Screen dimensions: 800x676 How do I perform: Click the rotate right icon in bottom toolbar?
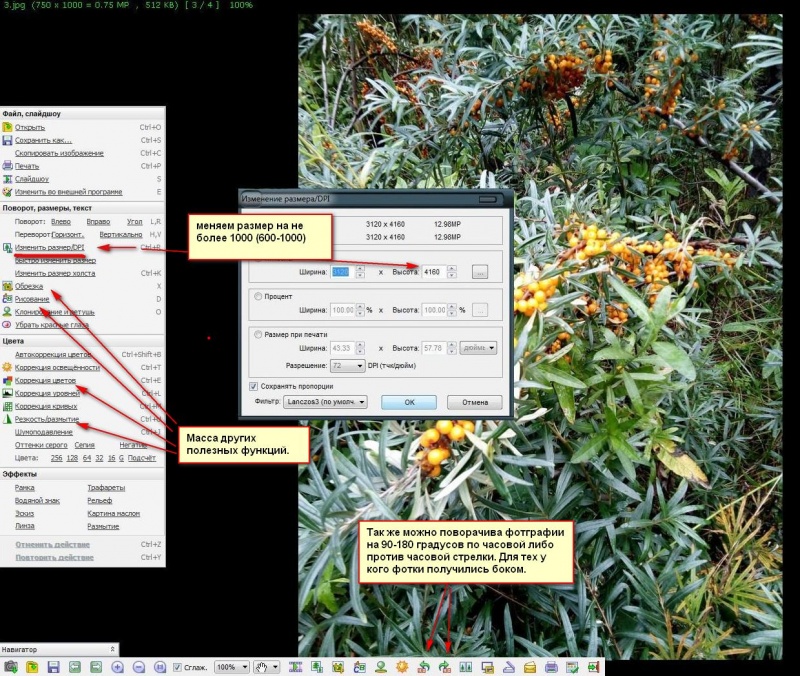(x=443, y=667)
